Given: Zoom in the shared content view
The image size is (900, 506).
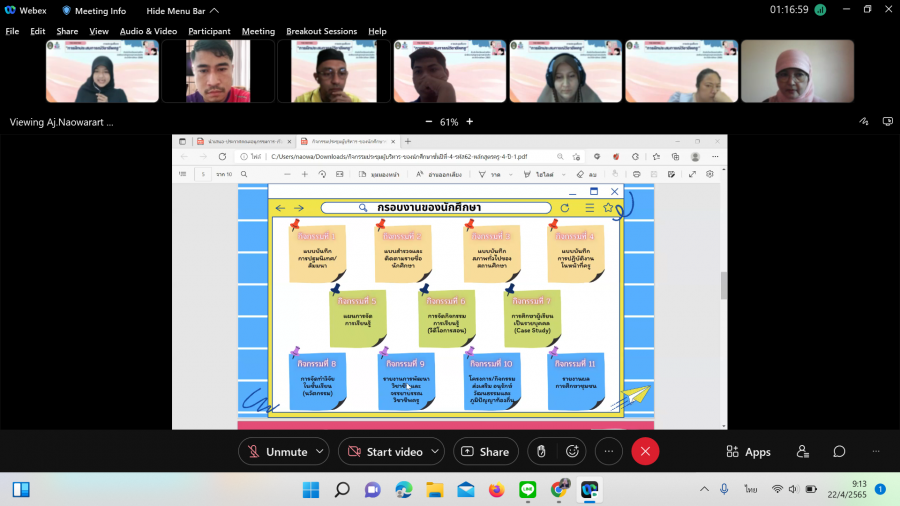Looking at the screenshot, I should 470,122.
